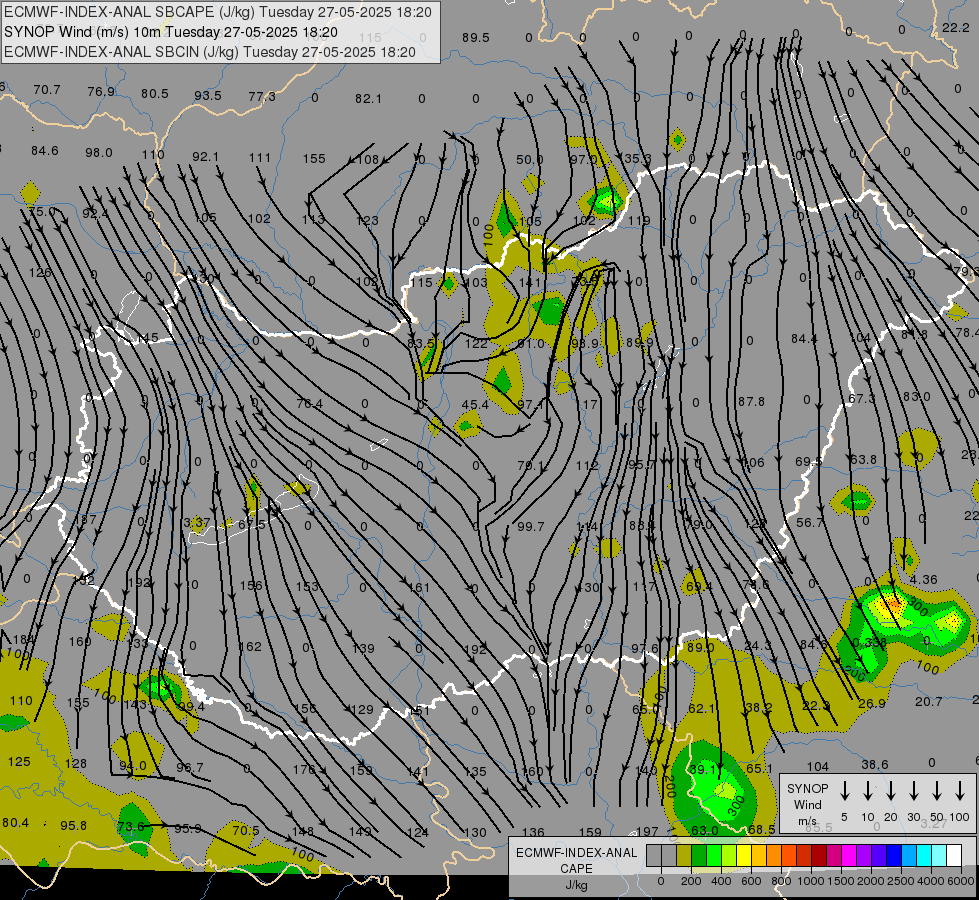Click the map value 4.36
Viewport: 979px width, 900px height.
pyautogui.click(x=923, y=580)
